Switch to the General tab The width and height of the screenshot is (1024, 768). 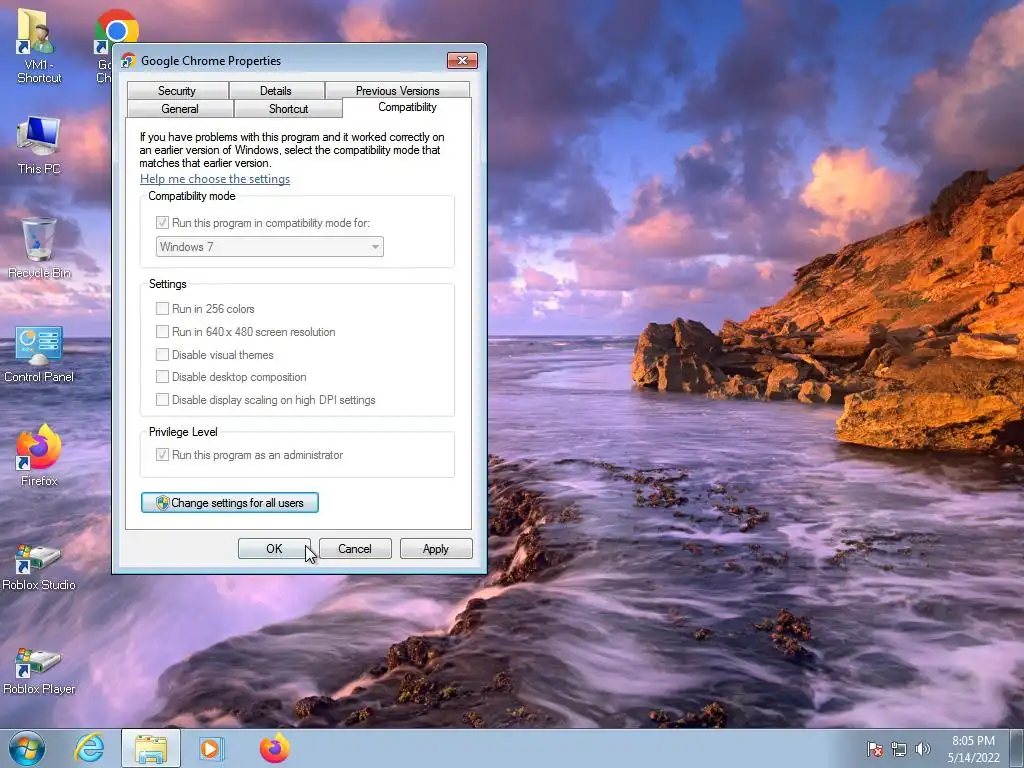click(180, 108)
